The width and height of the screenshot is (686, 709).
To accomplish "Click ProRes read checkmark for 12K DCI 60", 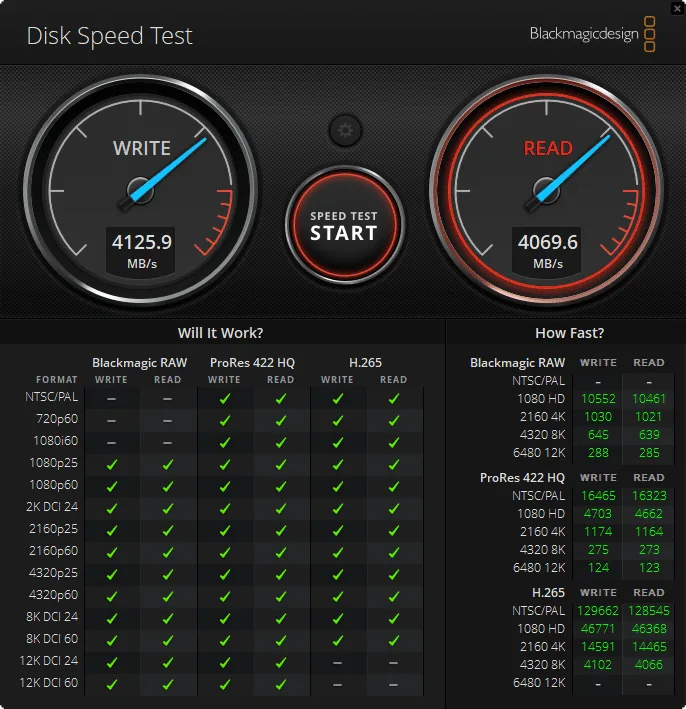I will coord(281,685).
